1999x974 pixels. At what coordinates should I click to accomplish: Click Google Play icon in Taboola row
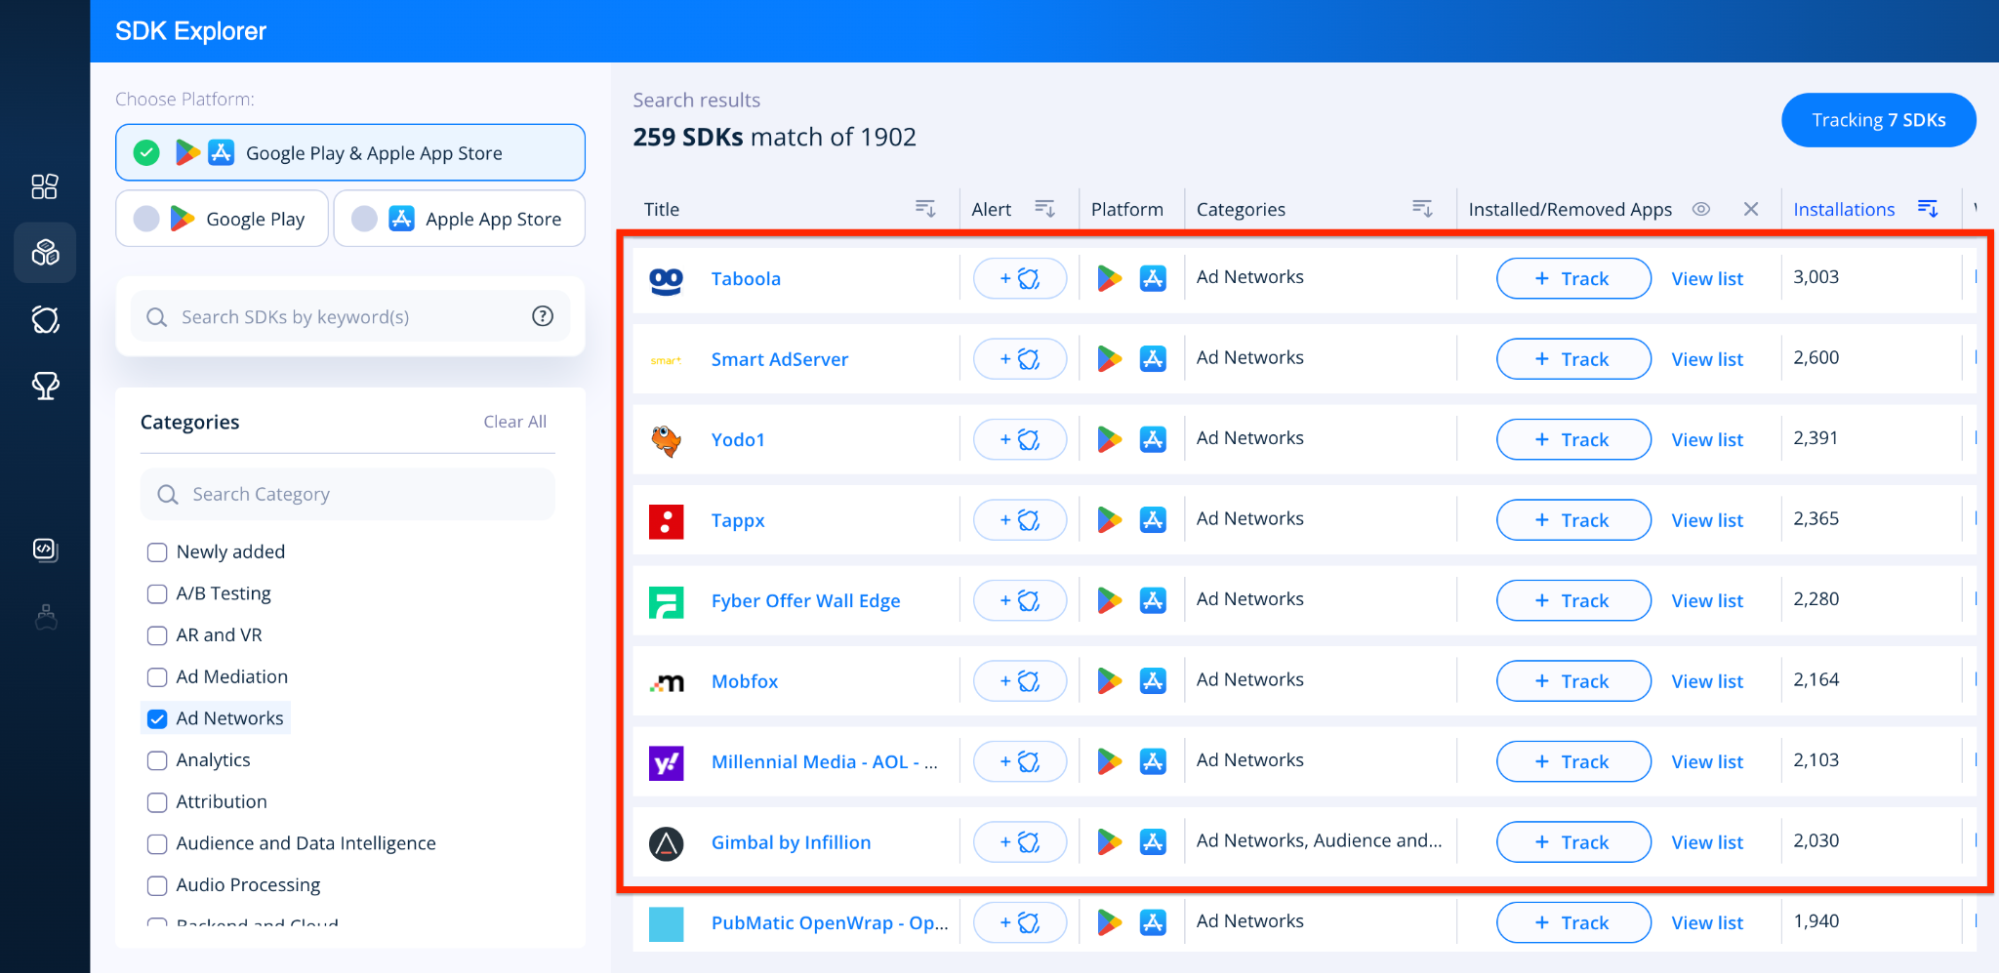pyautogui.click(x=1109, y=279)
